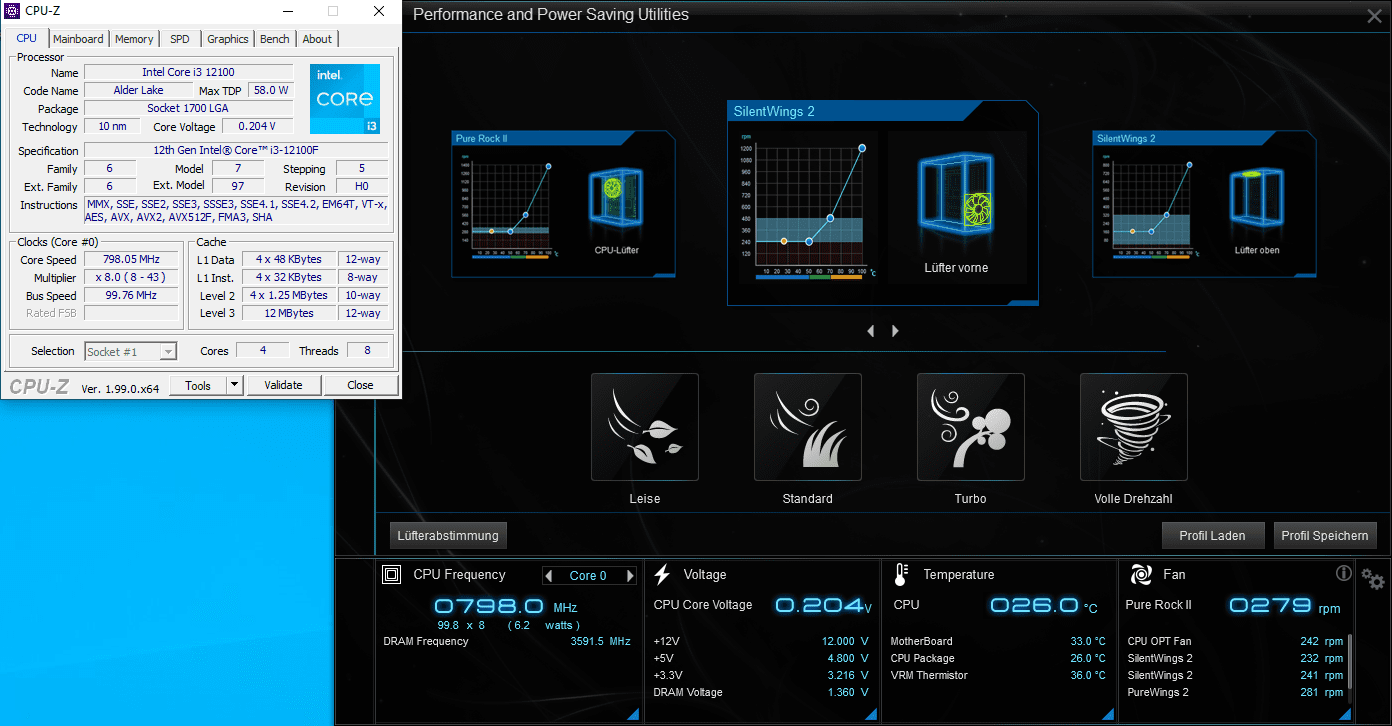Click the SilentWings 2 row showing 232 rpm
The width and height of the screenshot is (1392, 726).
1235,658
